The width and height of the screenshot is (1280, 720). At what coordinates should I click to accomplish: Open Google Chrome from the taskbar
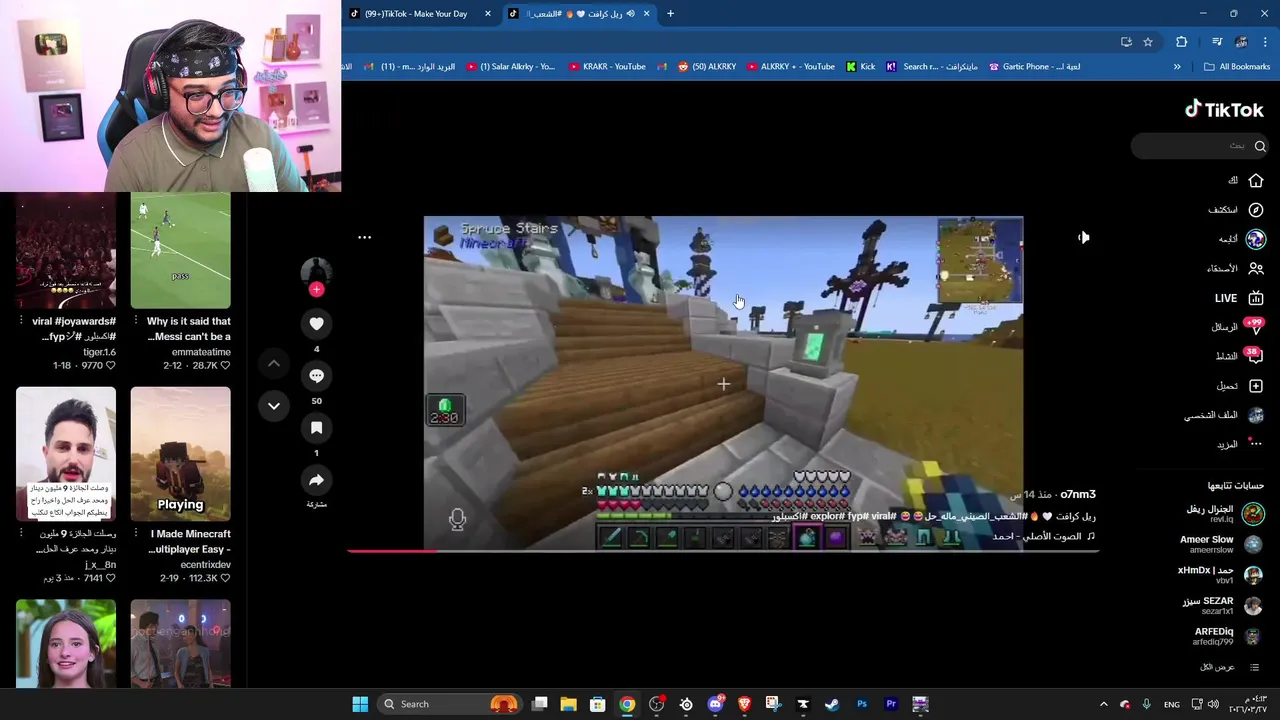click(x=627, y=704)
